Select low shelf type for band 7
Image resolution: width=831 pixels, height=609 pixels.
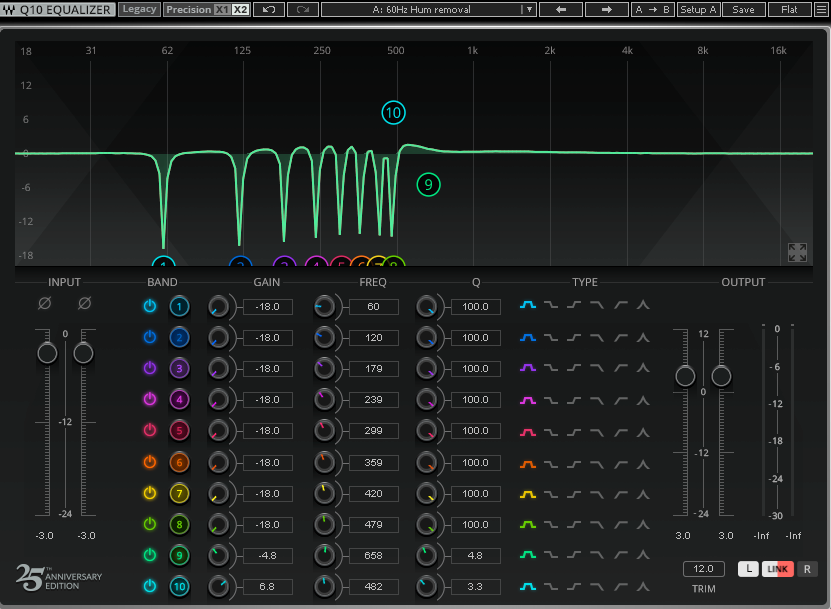pyautogui.click(x=551, y=495)
